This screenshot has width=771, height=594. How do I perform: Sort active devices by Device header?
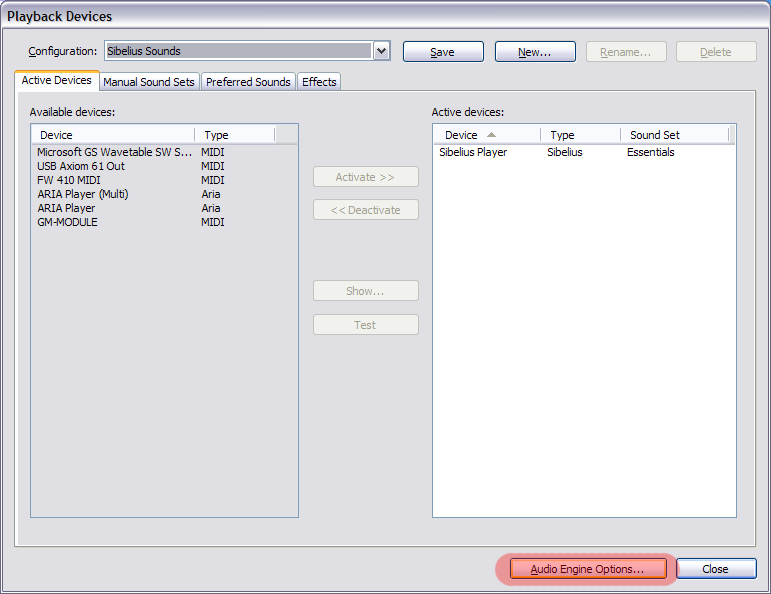(487, 135)
